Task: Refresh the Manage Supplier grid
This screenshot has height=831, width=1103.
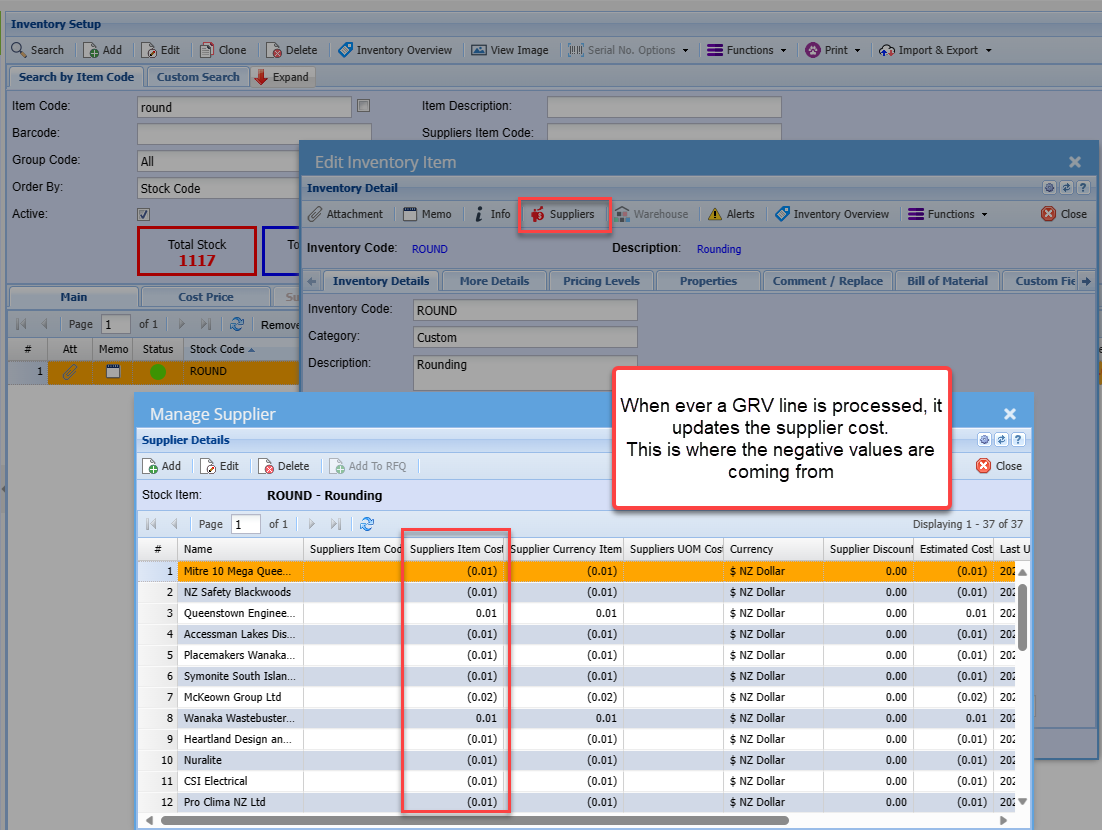Action: coord(367,524)
